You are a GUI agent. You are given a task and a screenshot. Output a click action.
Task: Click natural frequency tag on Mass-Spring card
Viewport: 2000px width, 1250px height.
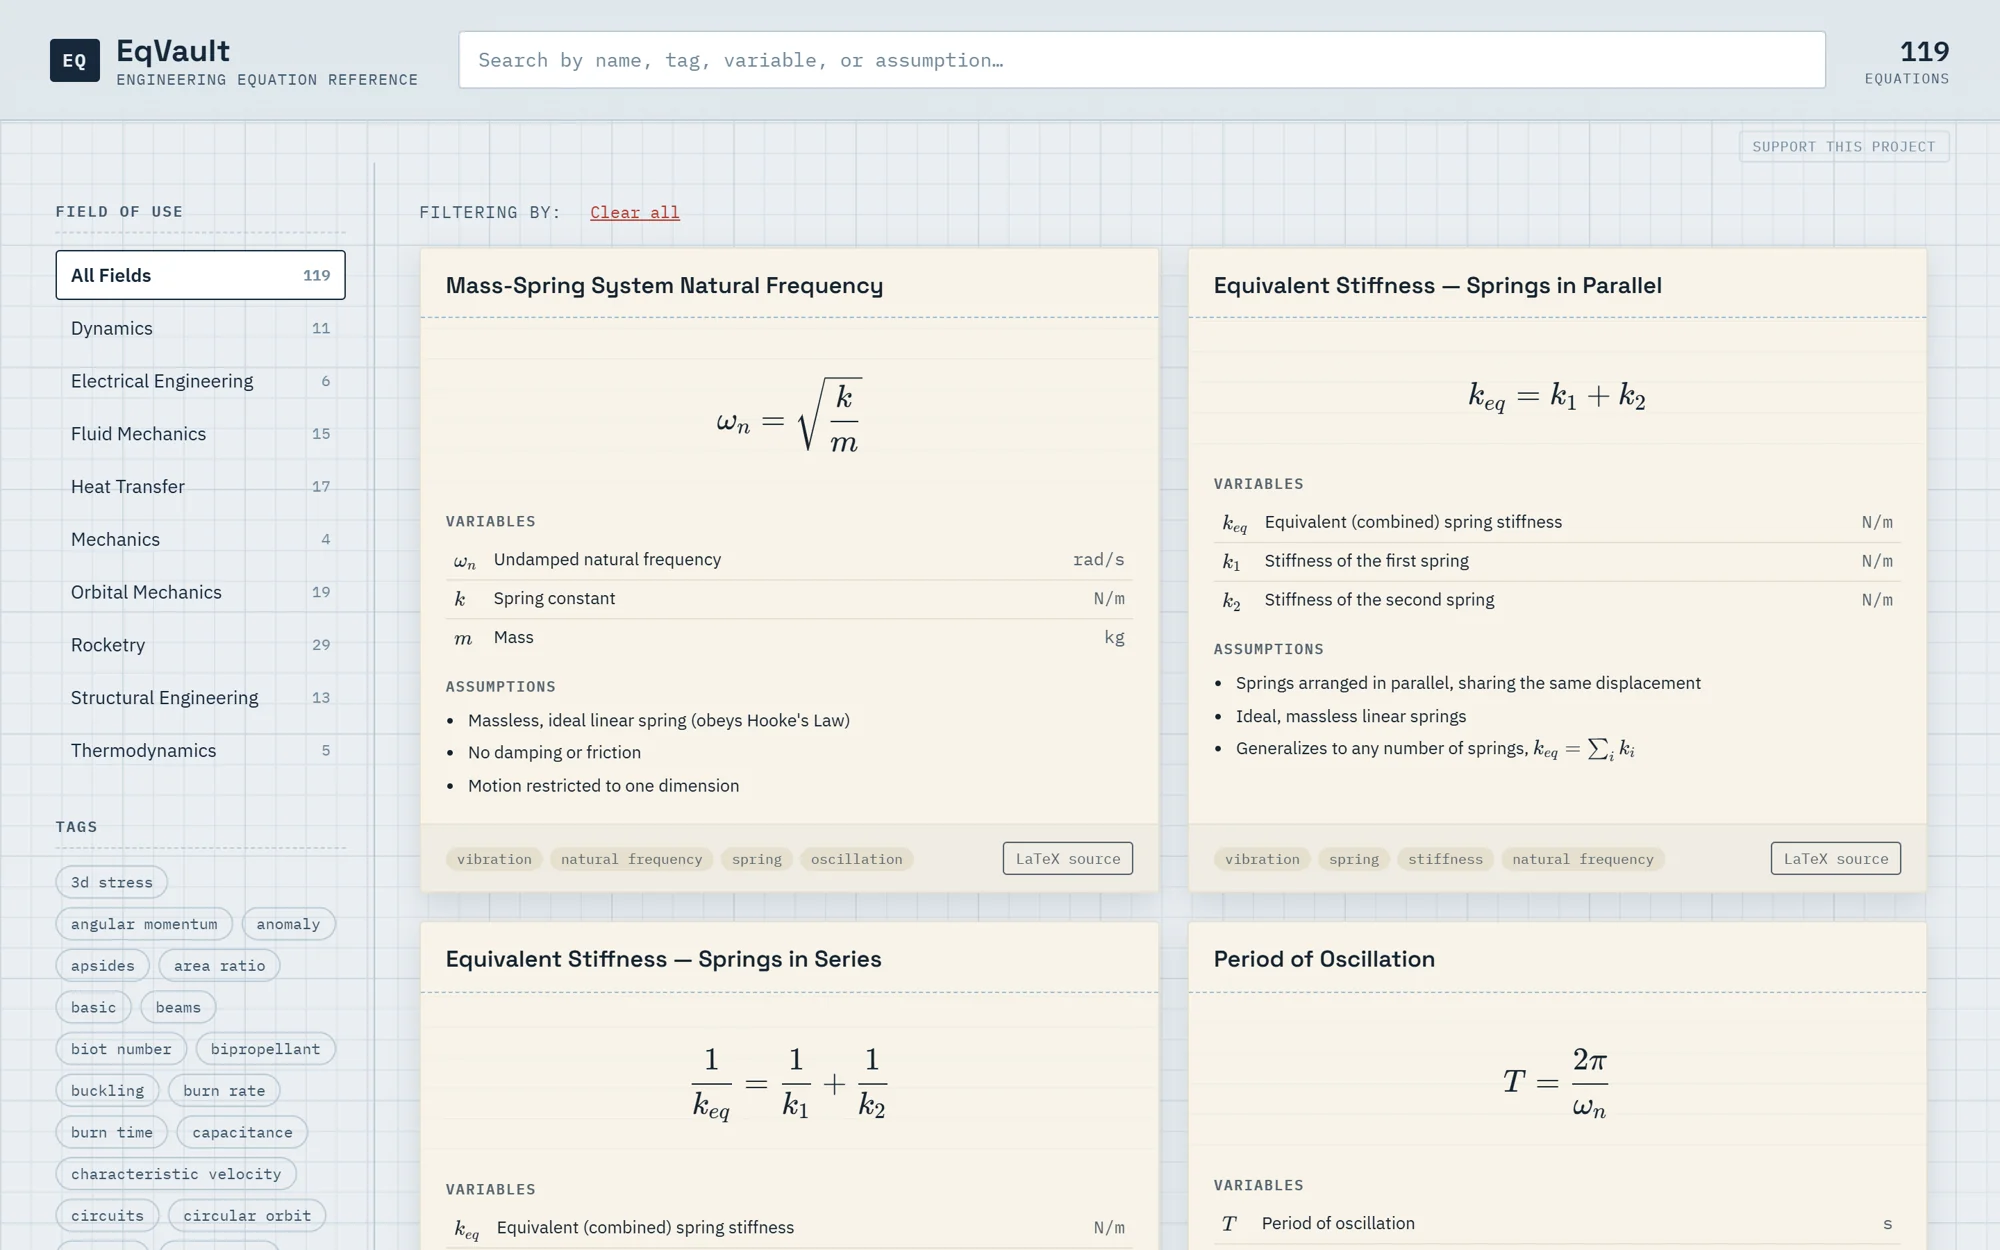[632, 859]
